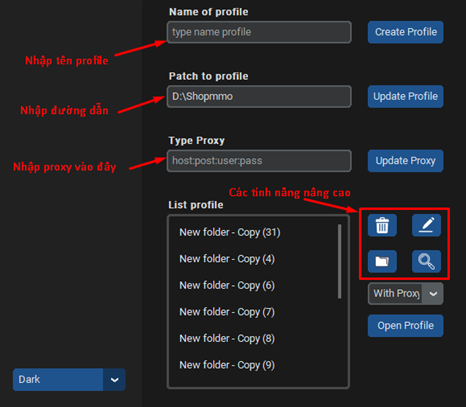Choose New folder - Copy (7) profile
Screen dimensions: 466x407
tap(227, 312)
